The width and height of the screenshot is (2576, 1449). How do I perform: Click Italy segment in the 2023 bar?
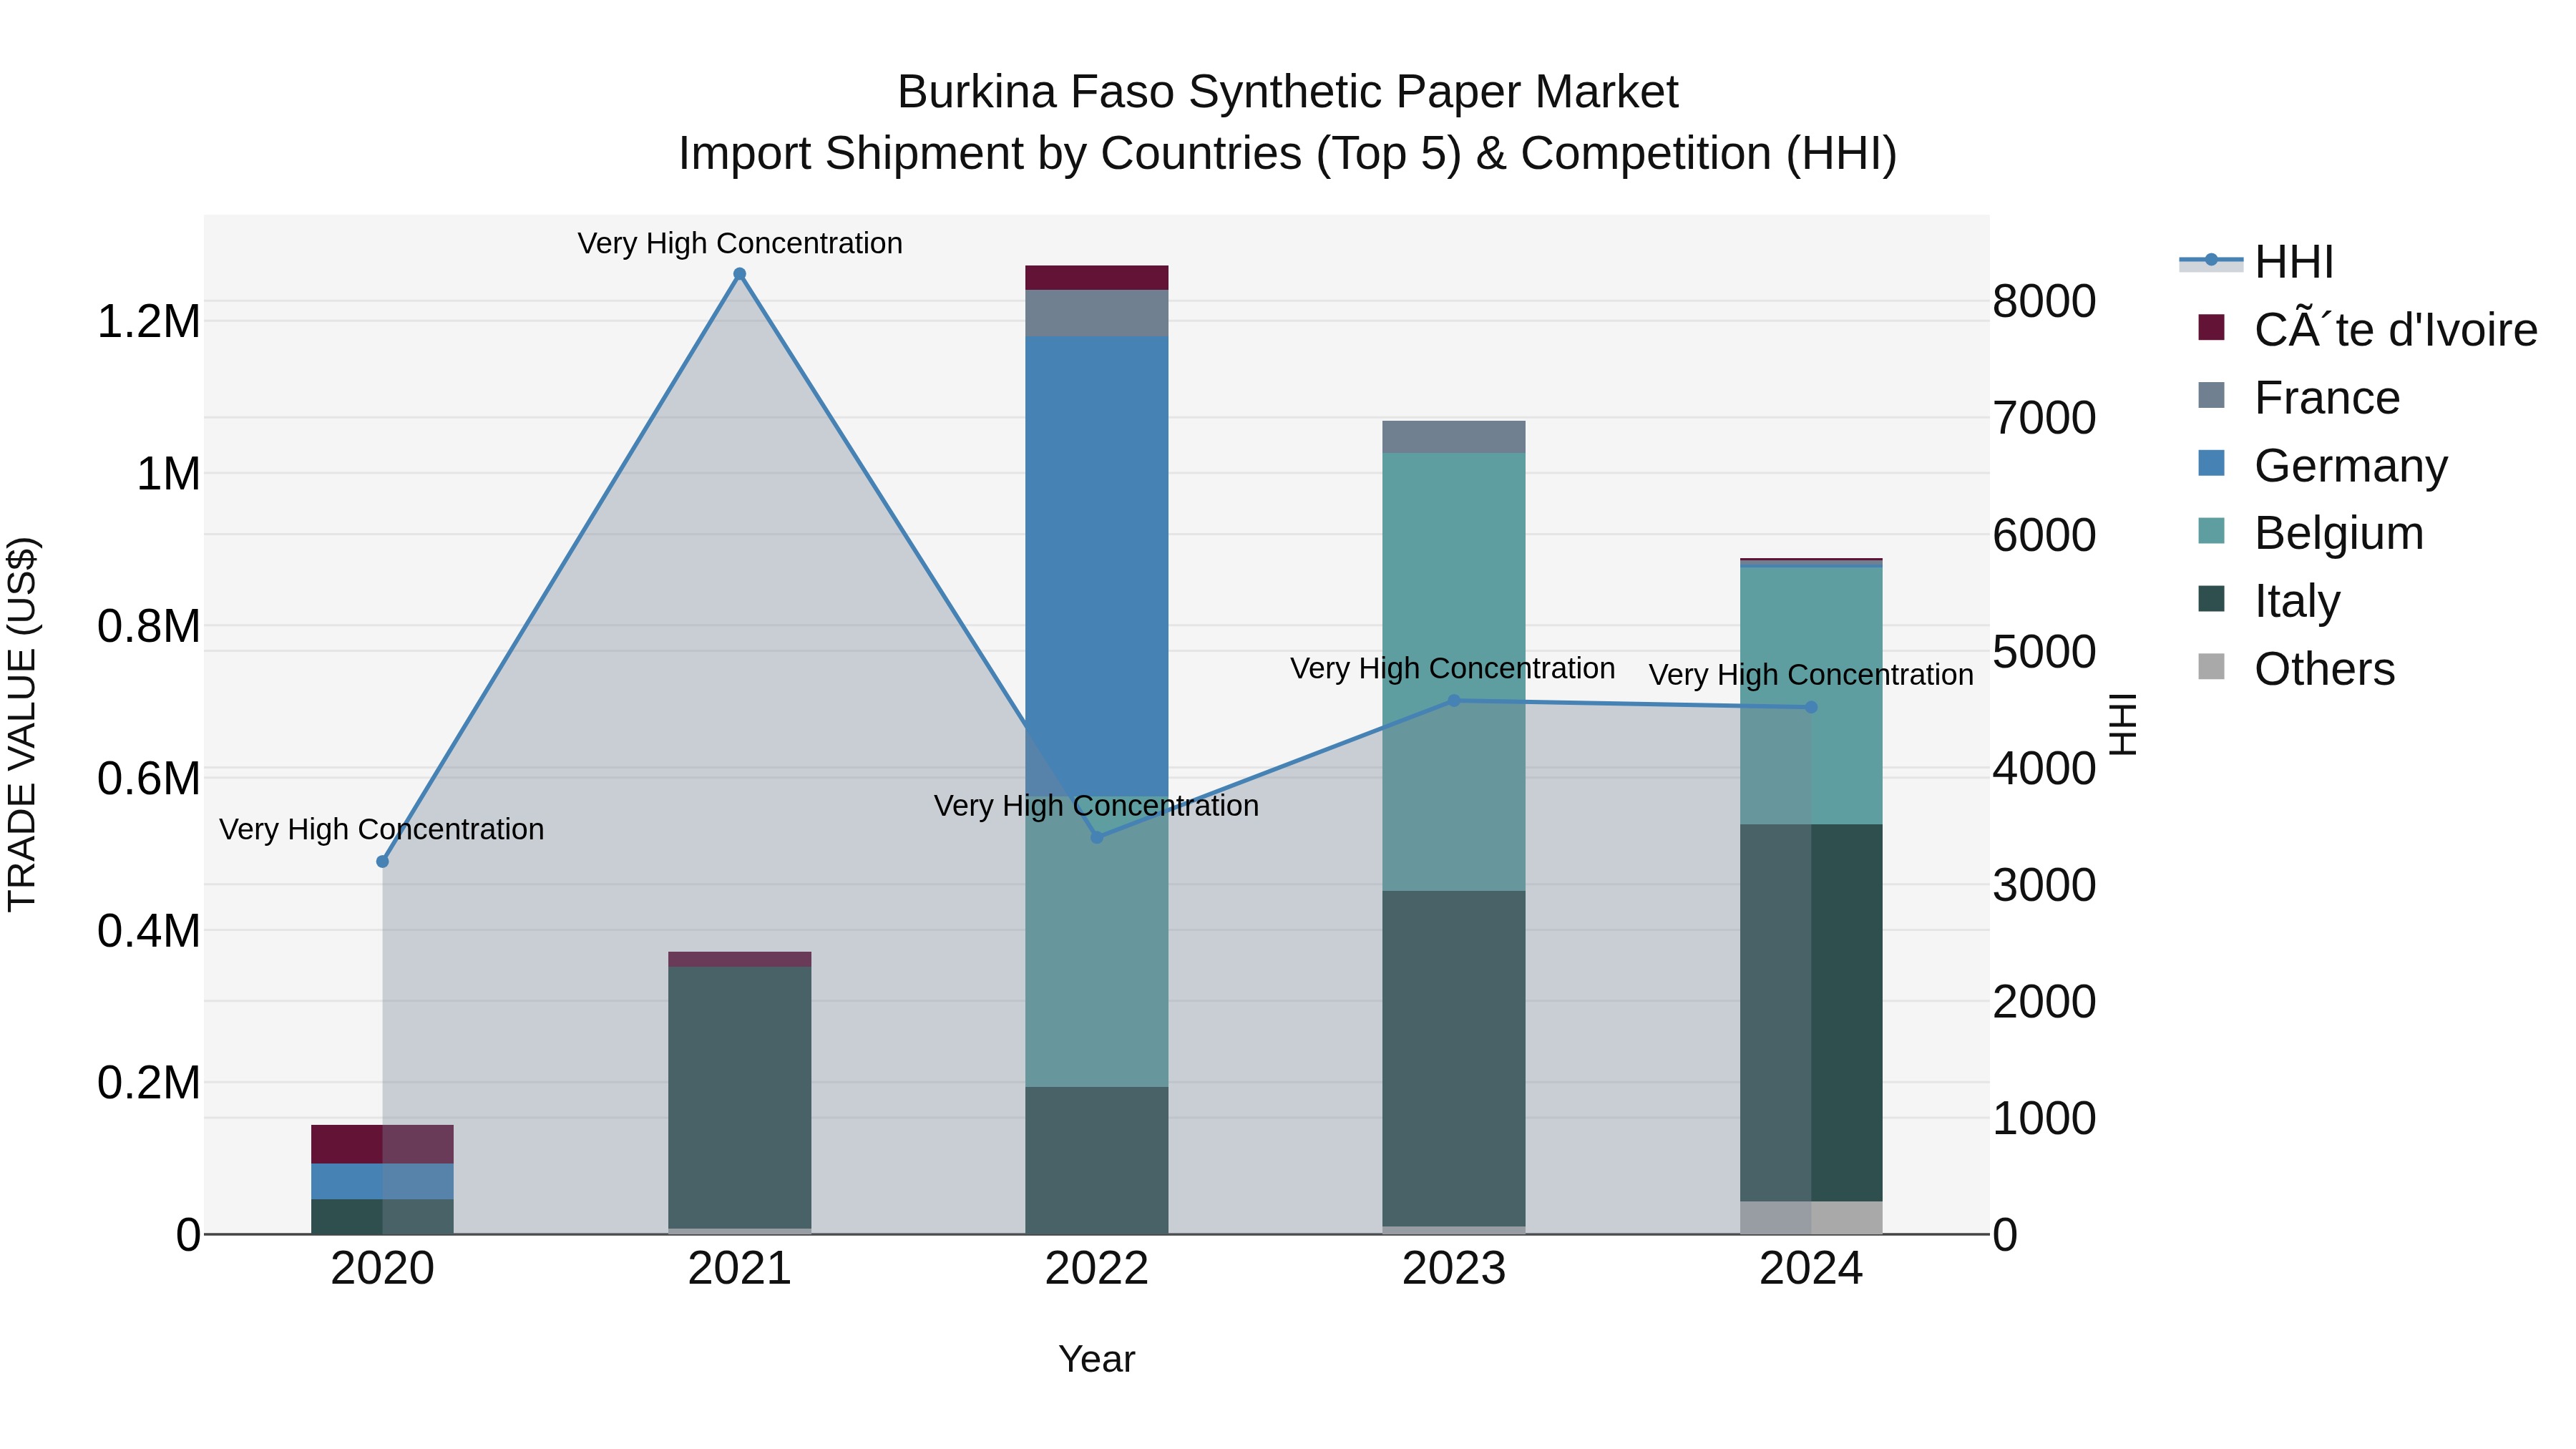1454,1059
